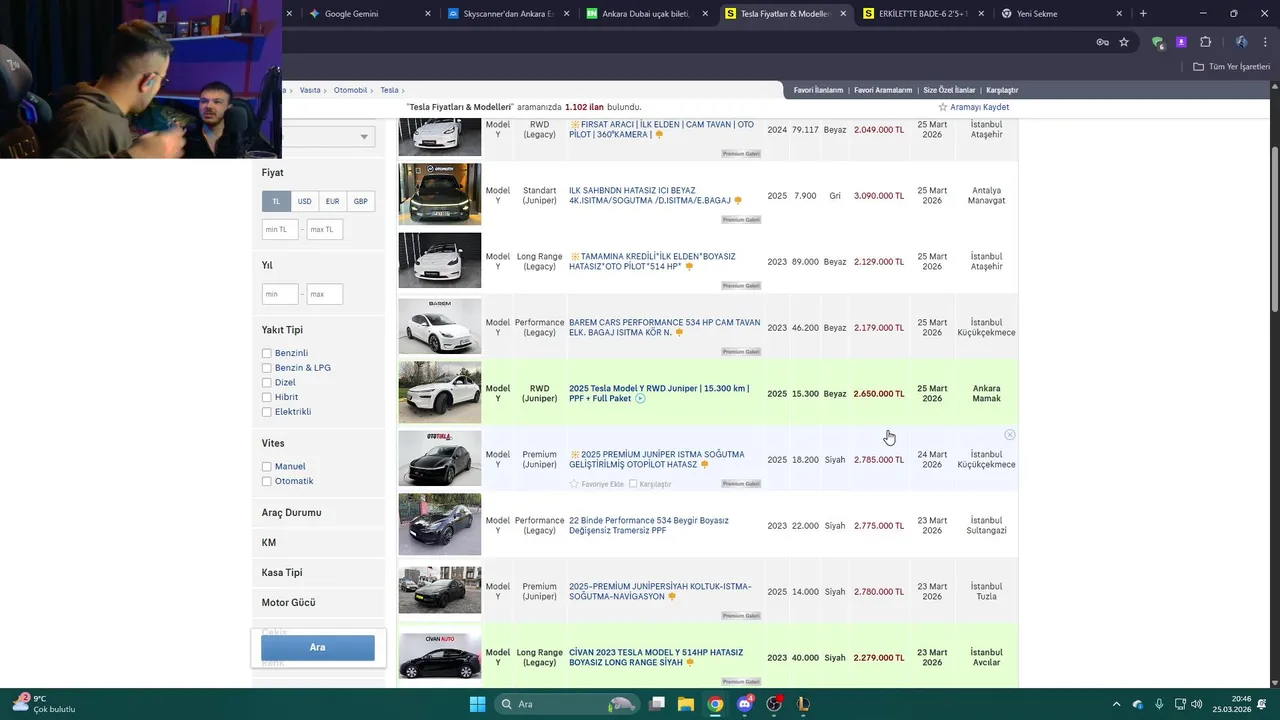Image resolution: width=1280 pixels, height=720 pixels.
Task: Open thumbnail of CIVAN 2023 Tesla listing
Action: pyautogui.click(x=440, y=656)
